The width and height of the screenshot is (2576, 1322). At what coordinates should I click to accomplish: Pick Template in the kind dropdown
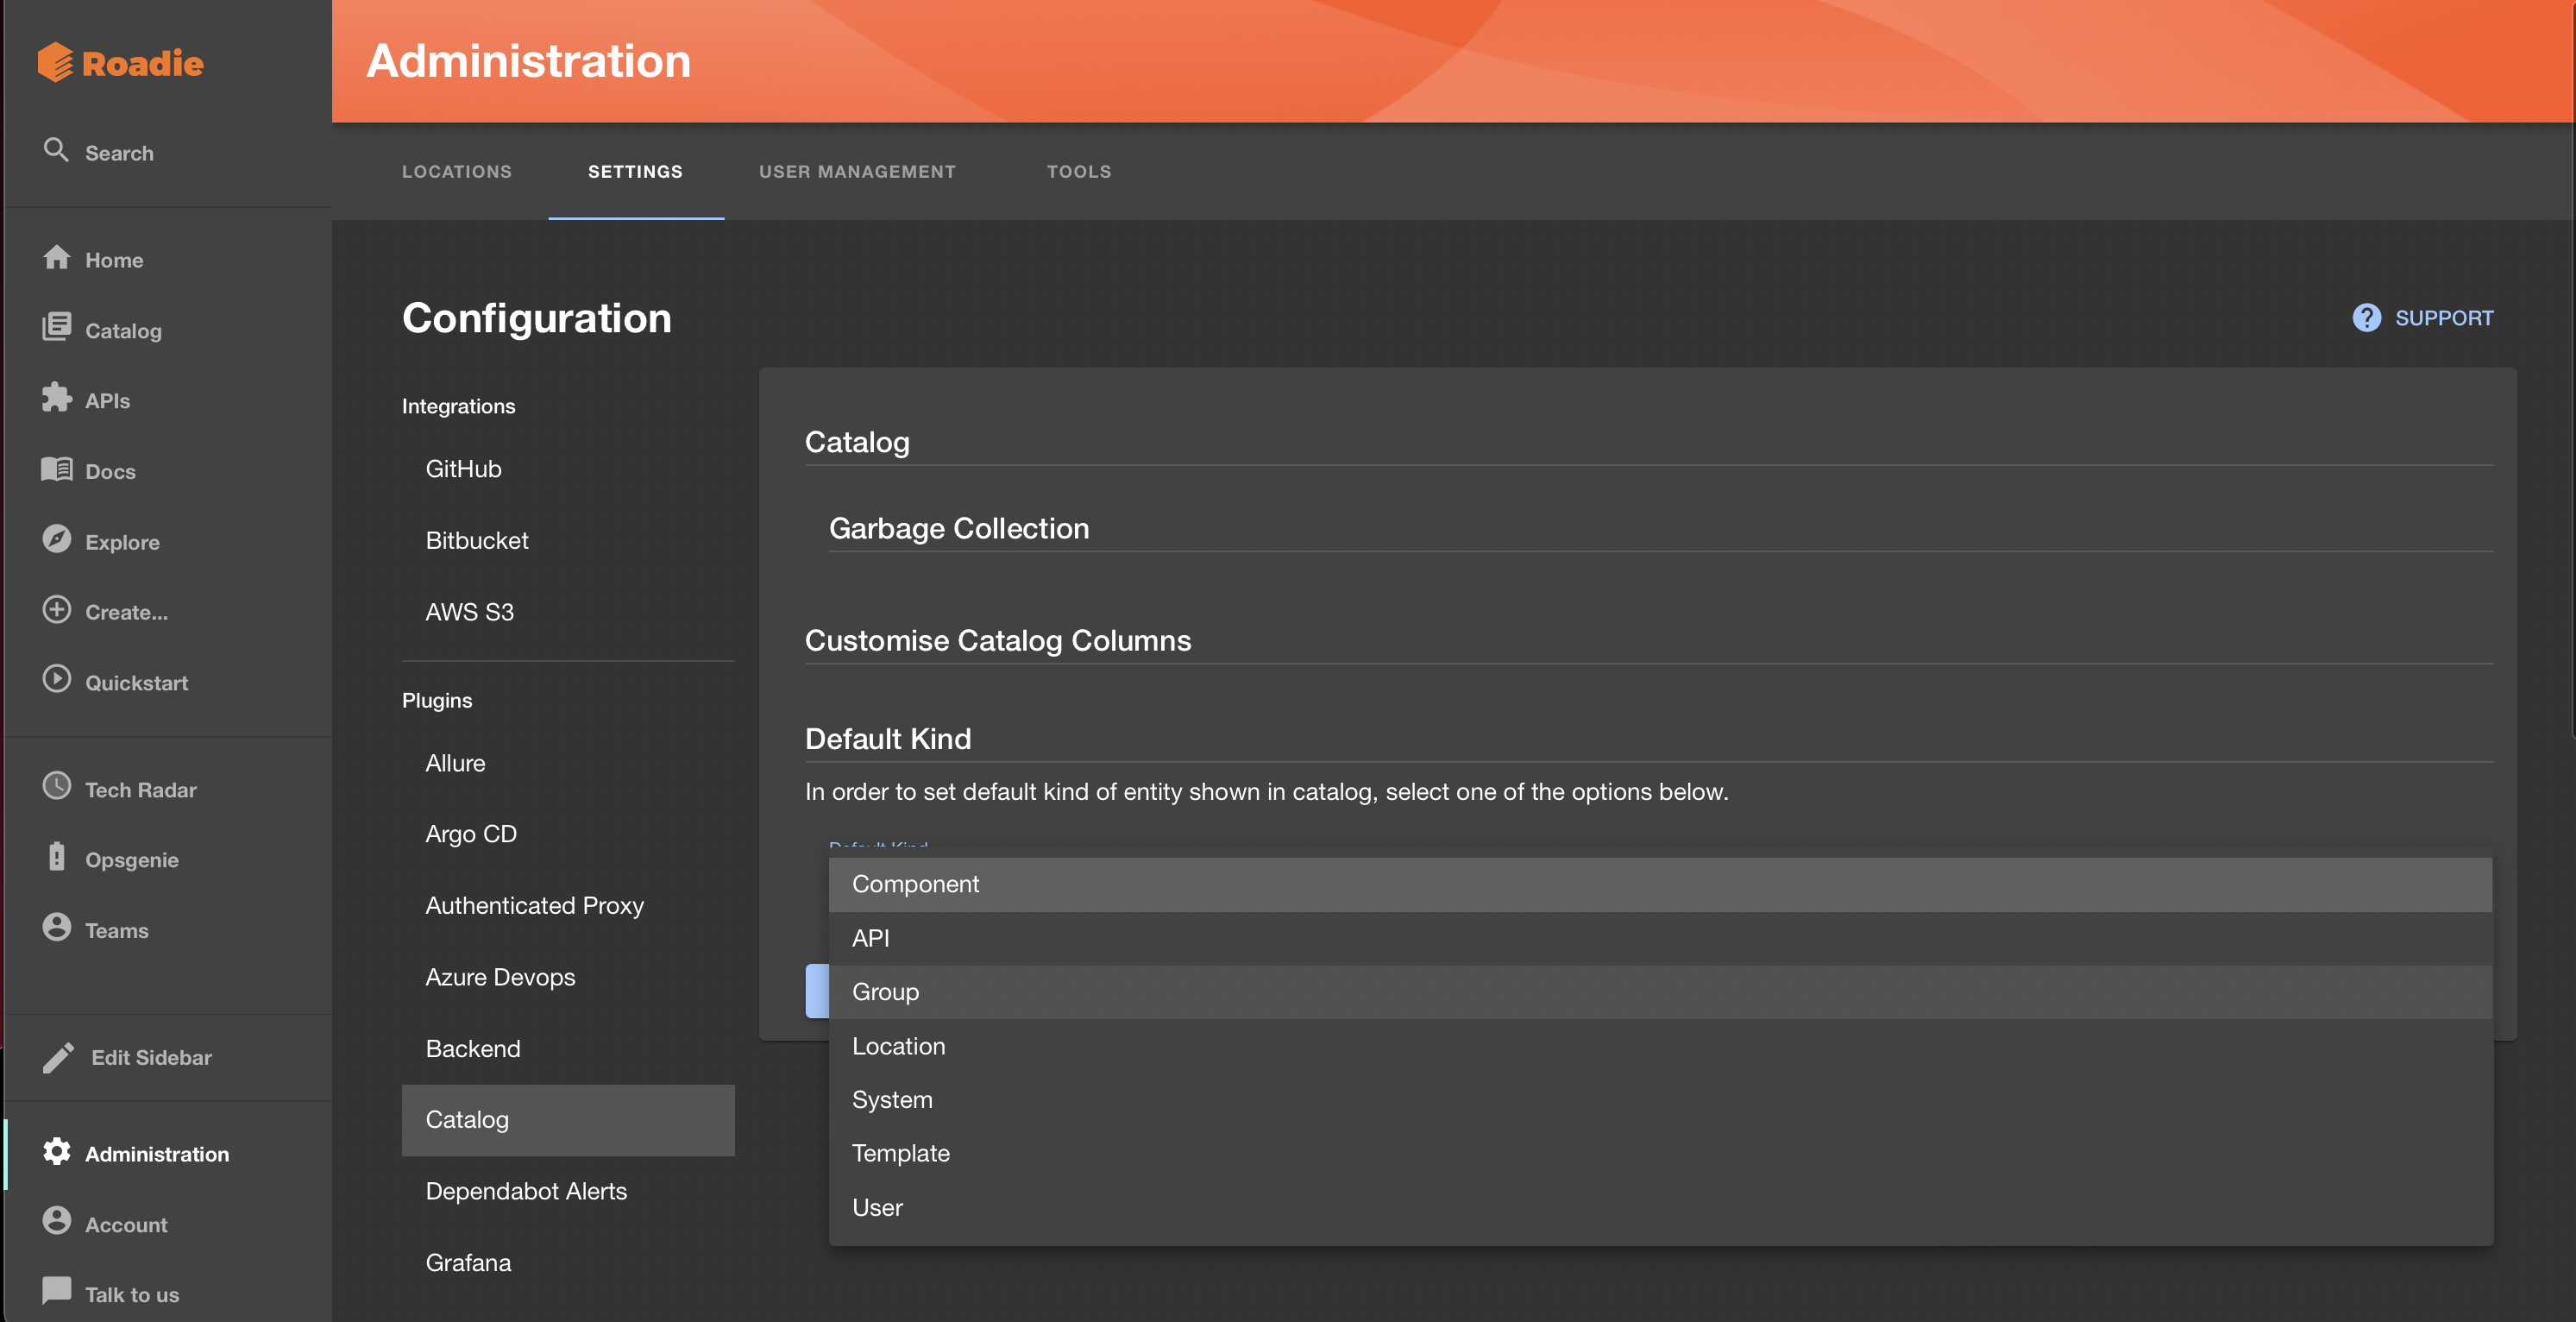[900, 1153]
